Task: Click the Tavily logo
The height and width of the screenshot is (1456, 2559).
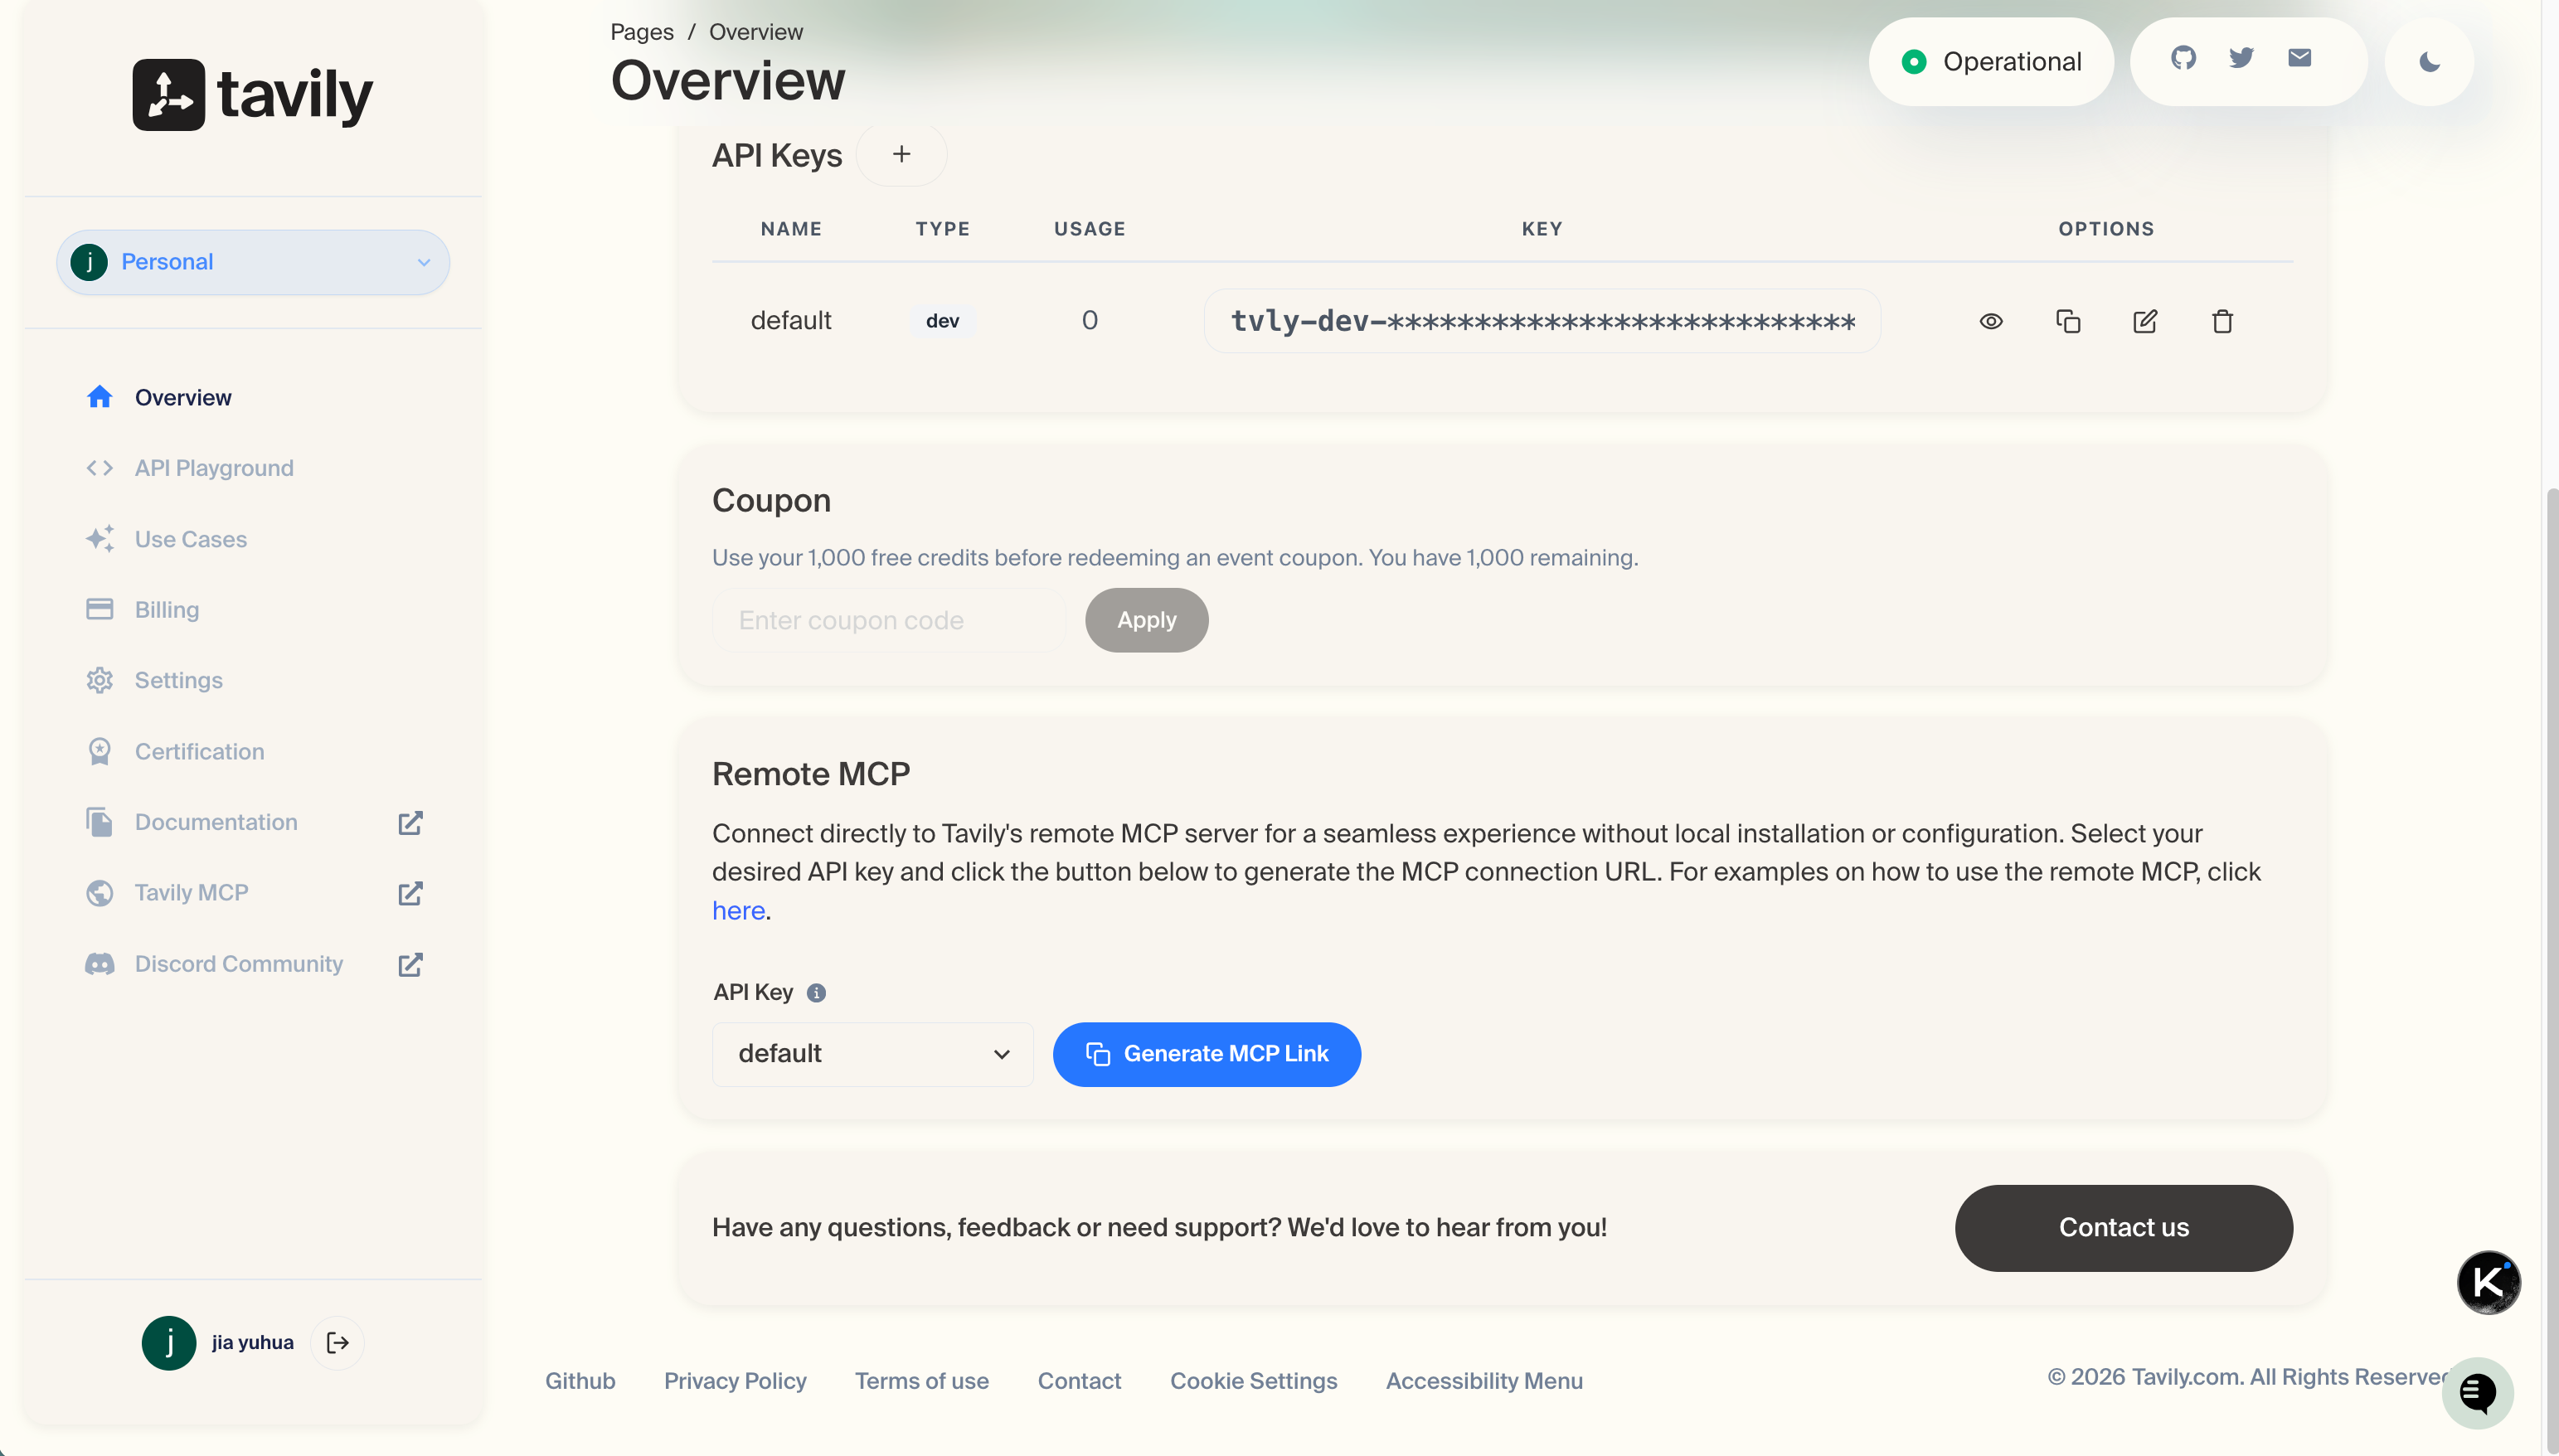Action: click(x=252, y=95)
